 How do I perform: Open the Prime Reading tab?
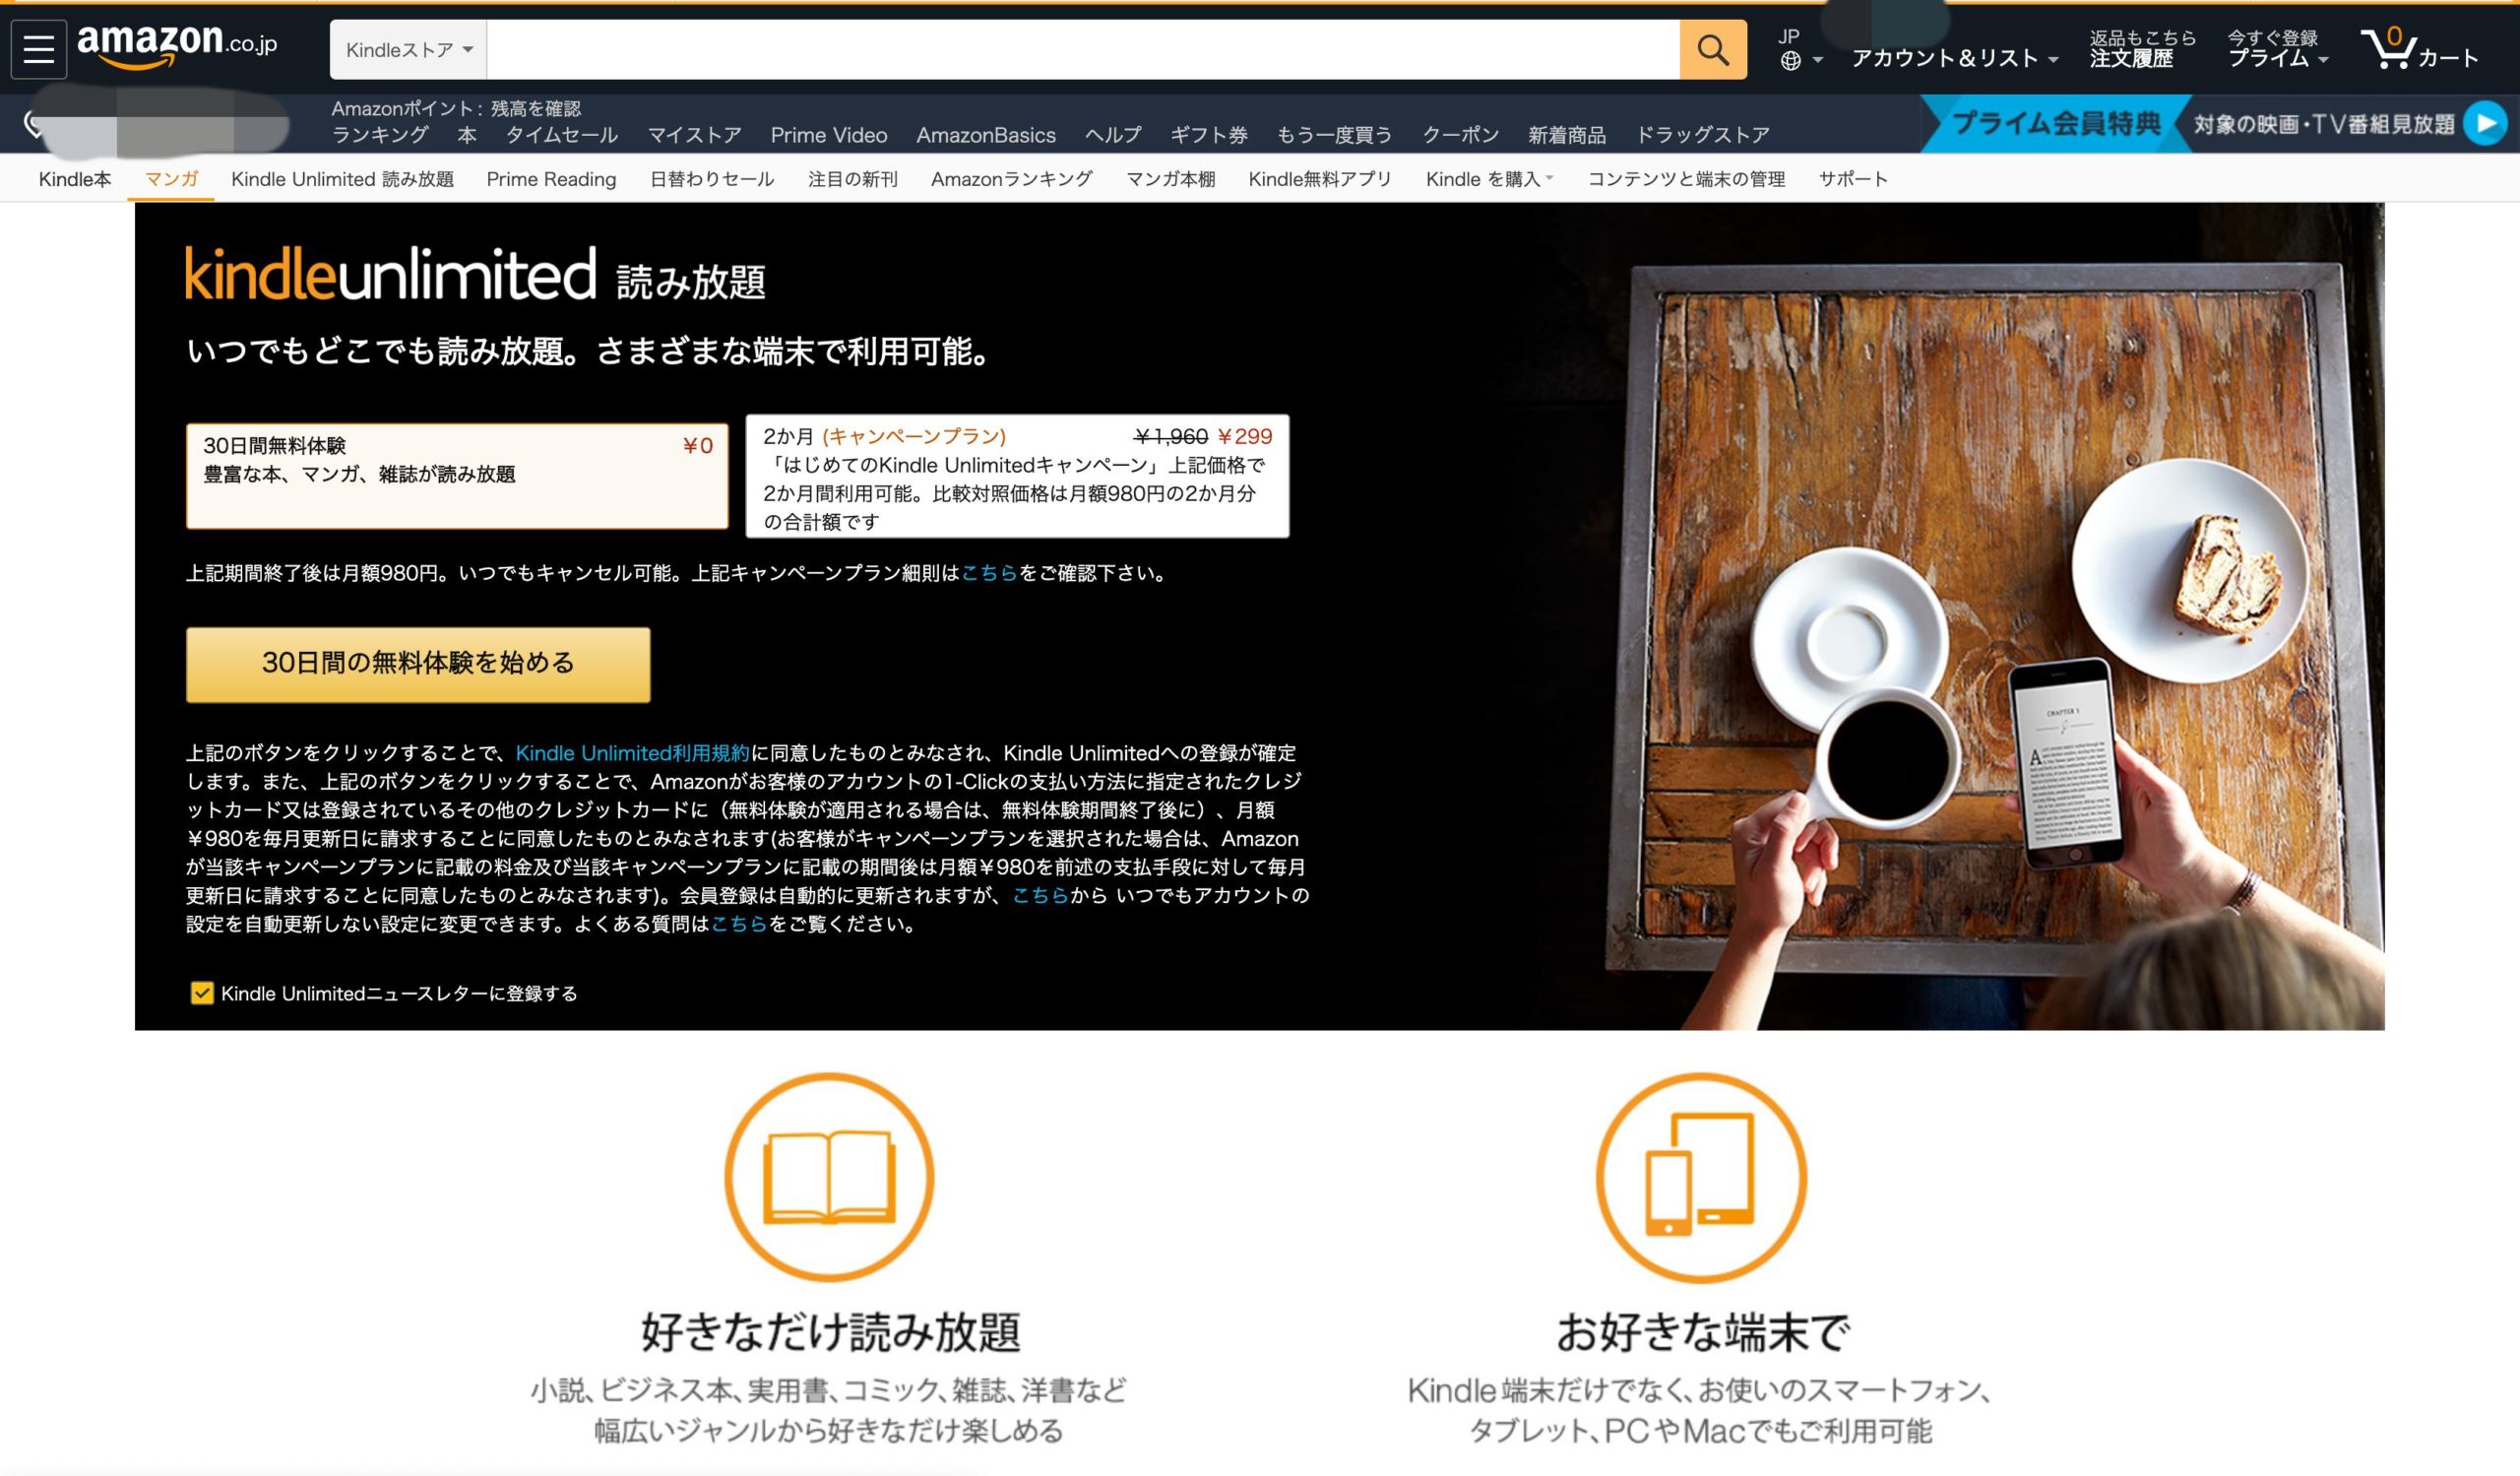(x=551, y=179)
